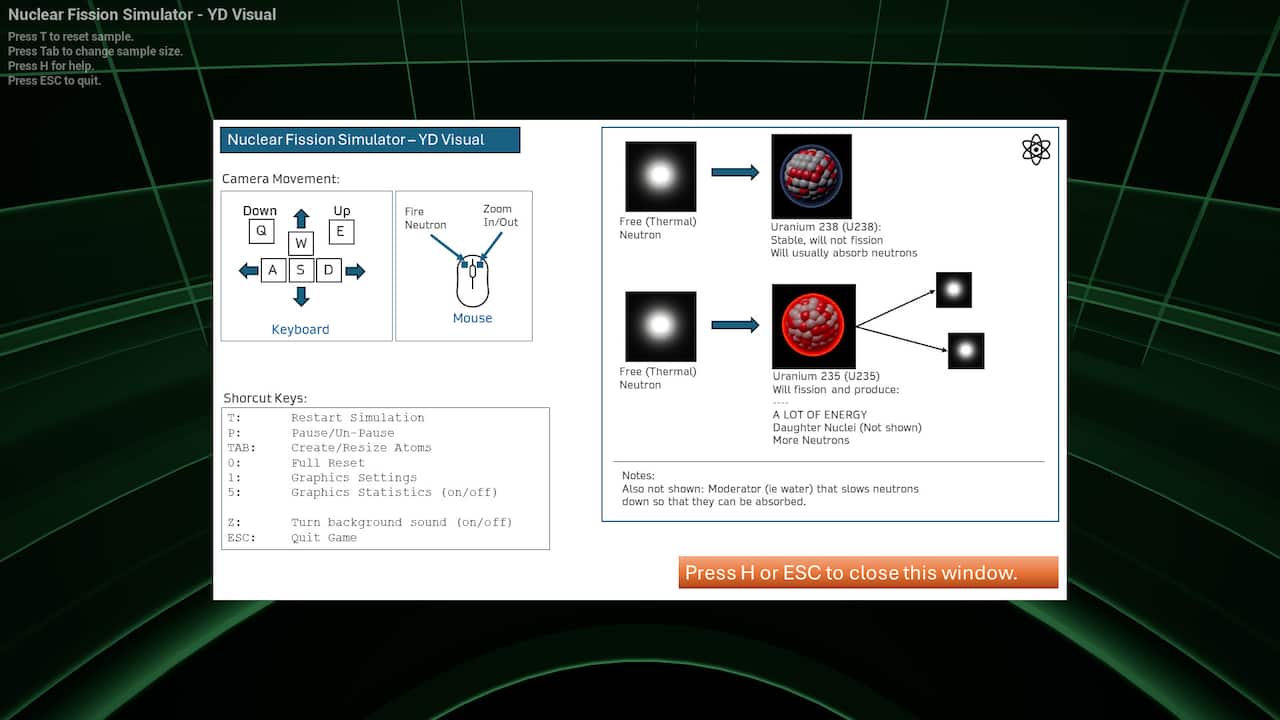Click the 'Restart Simulation' shortcut row
This screenshot has width=1280, height=720.
326,418
